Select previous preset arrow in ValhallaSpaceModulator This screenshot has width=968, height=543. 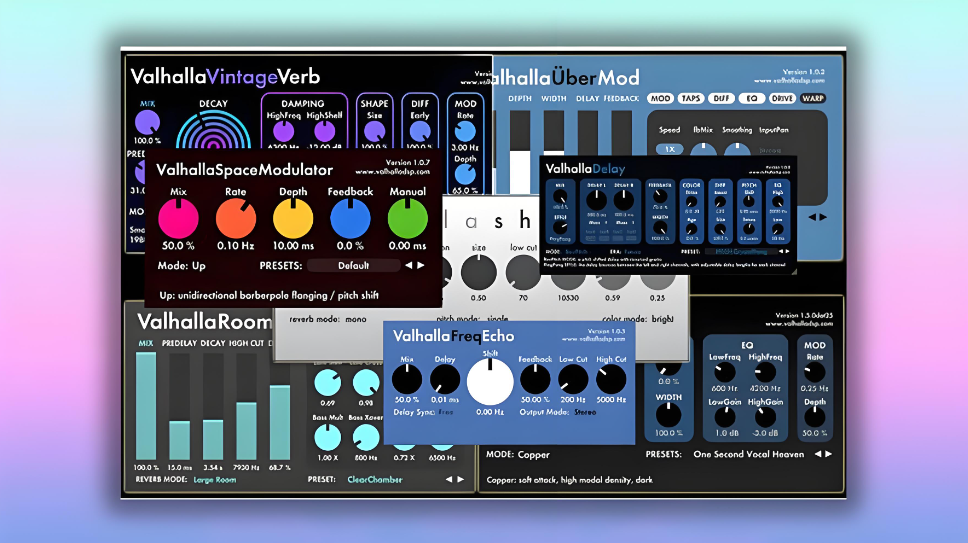point(409,265)
